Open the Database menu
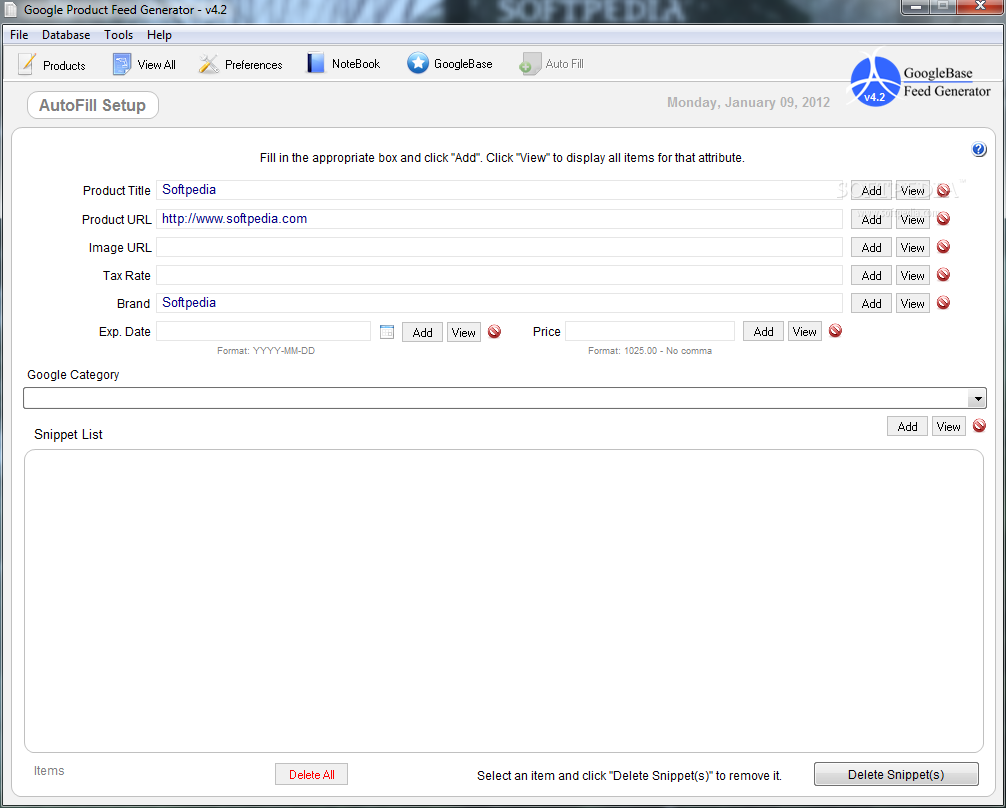1006x808 pixels. point(66,35)
